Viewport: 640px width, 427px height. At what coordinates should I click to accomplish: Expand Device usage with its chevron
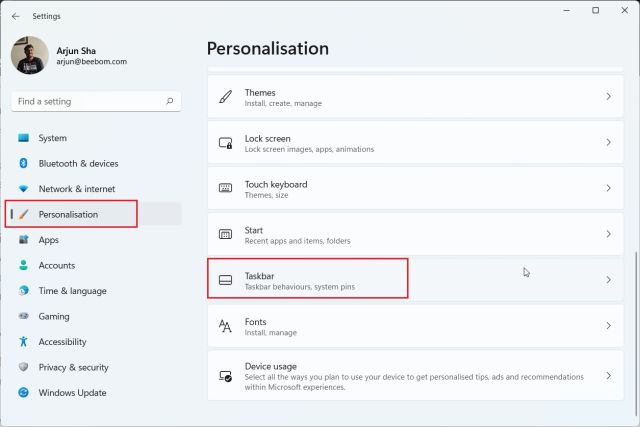pyautogui.click(x=608, y=376)
